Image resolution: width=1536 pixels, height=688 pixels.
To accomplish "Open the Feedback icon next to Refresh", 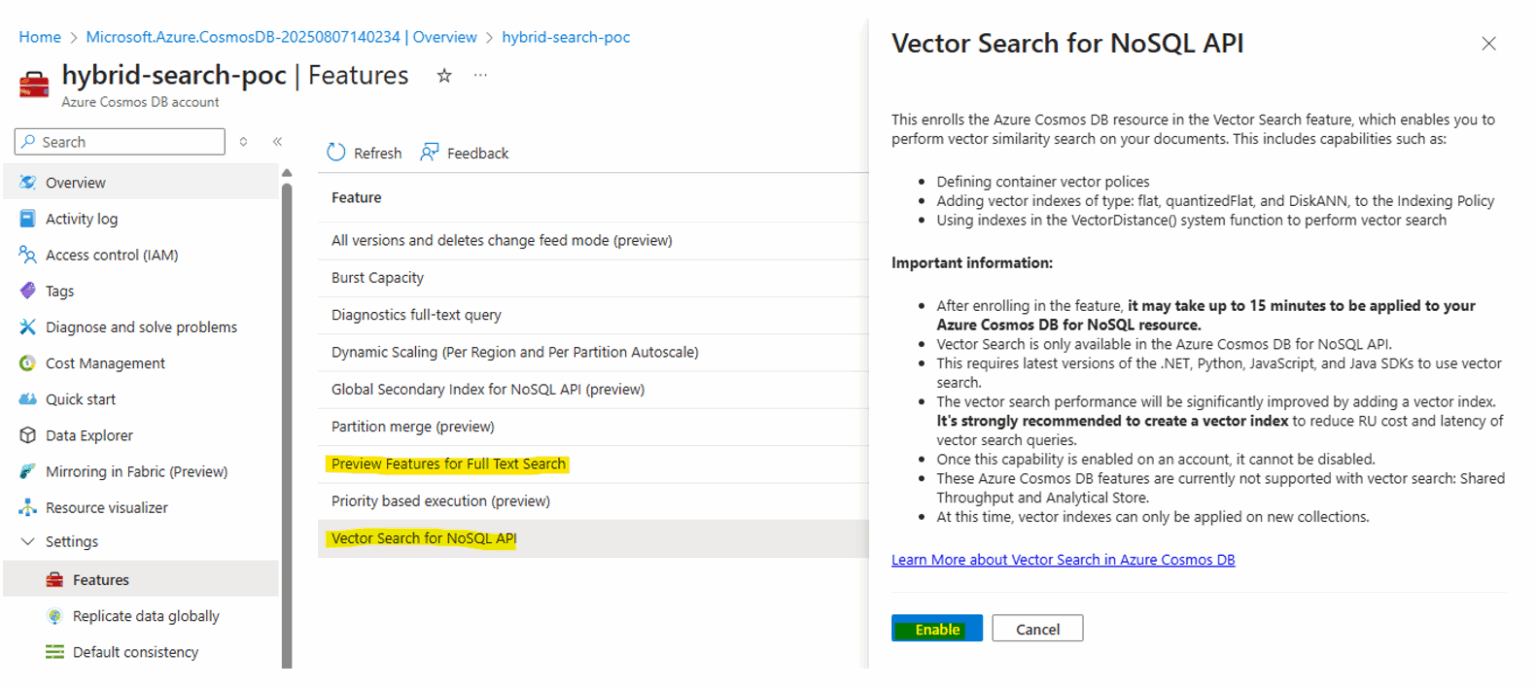I will coord(429,152).
